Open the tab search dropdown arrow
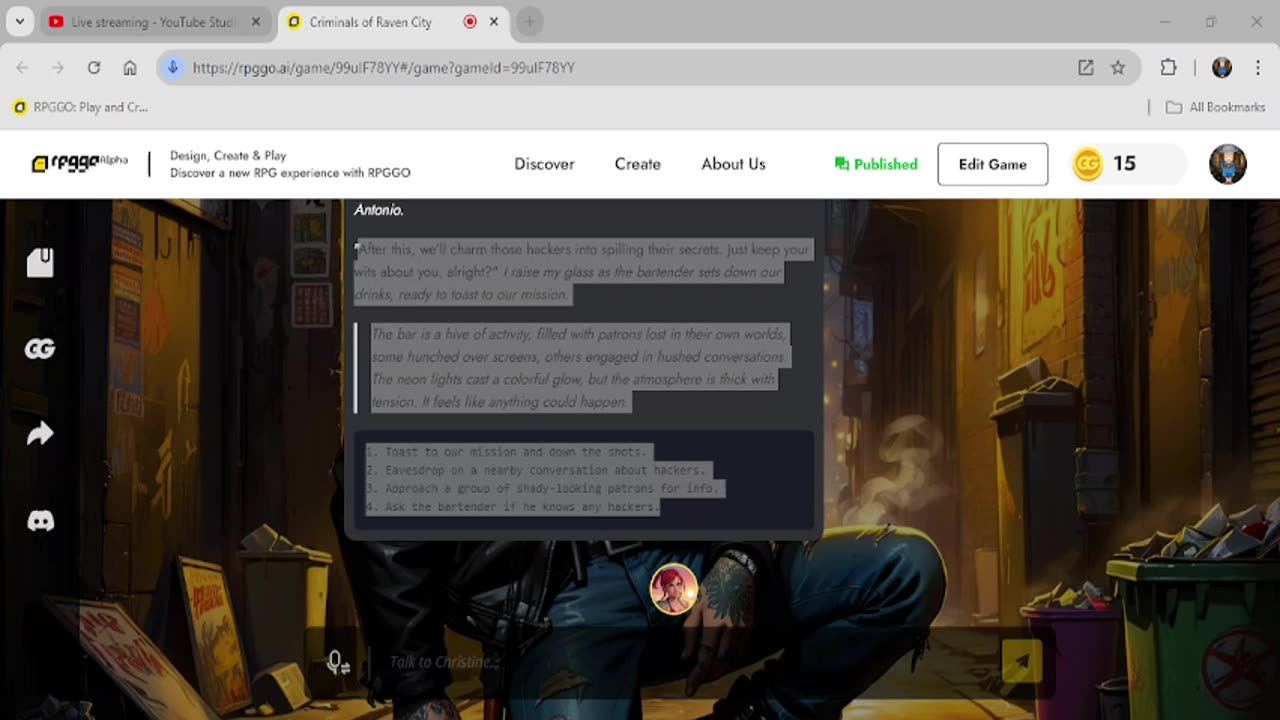The height and width of the screenshot is (720, 1280). click(x=19, y=21)
